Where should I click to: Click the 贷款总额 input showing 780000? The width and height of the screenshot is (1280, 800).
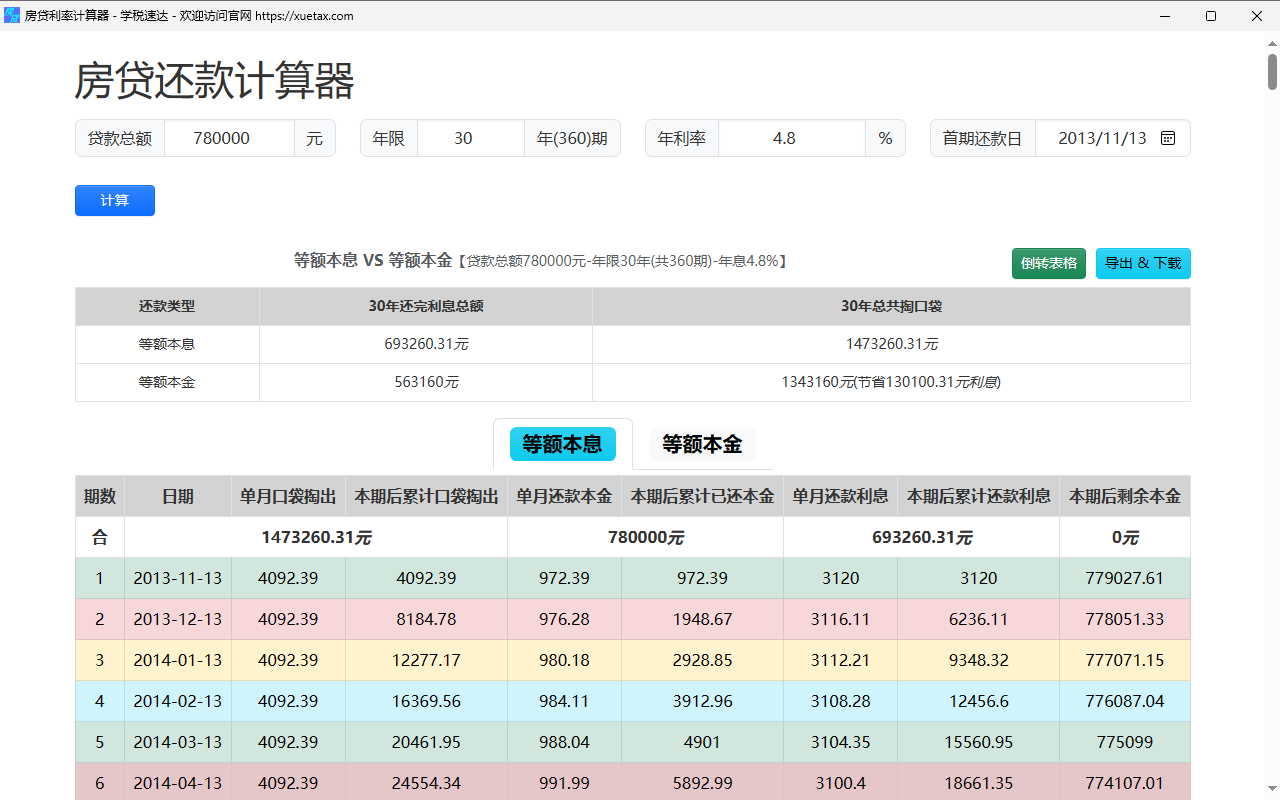point(229,138)
